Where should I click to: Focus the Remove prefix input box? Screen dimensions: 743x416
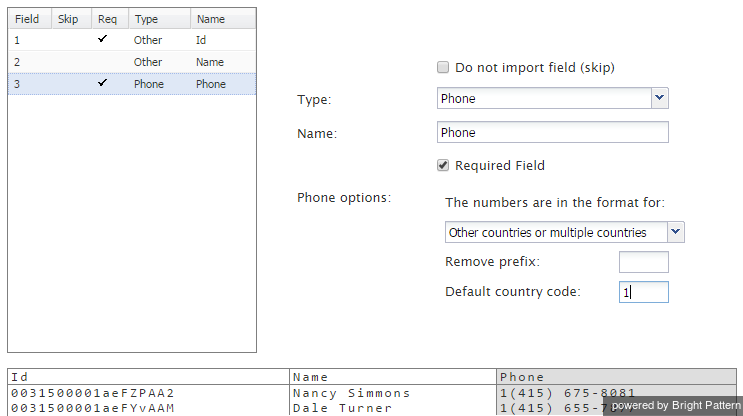(x=643, y=262)
